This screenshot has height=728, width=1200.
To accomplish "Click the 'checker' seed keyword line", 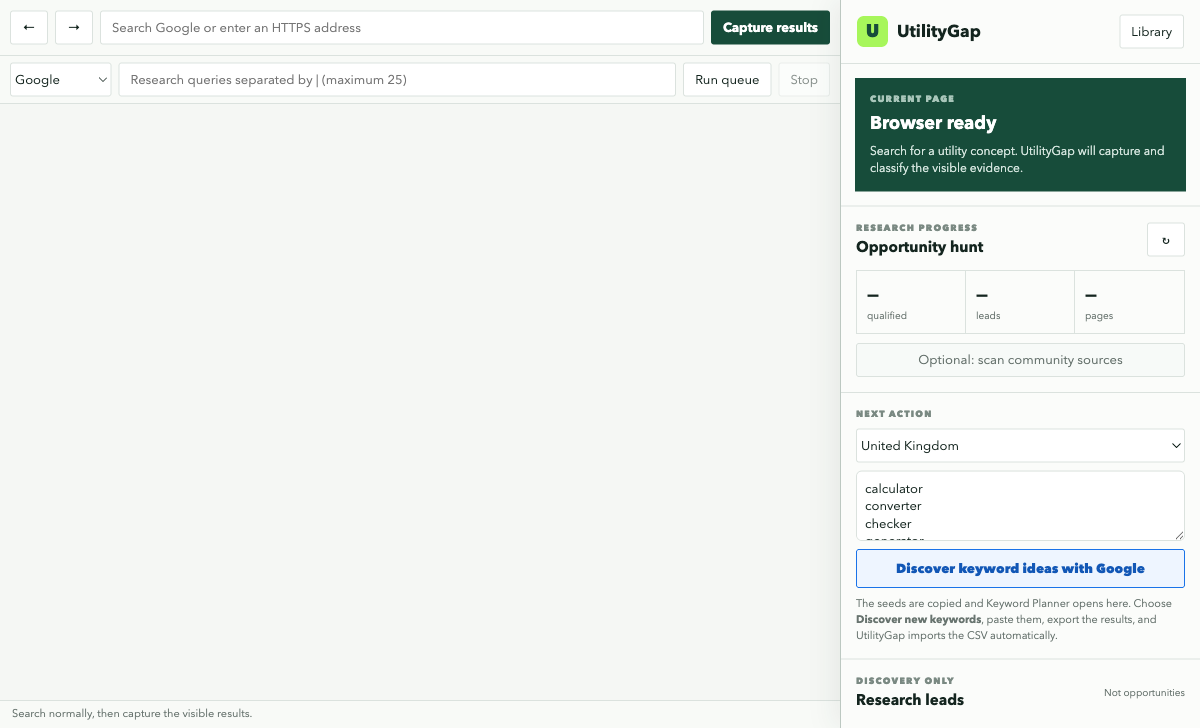I will [888, 524].
